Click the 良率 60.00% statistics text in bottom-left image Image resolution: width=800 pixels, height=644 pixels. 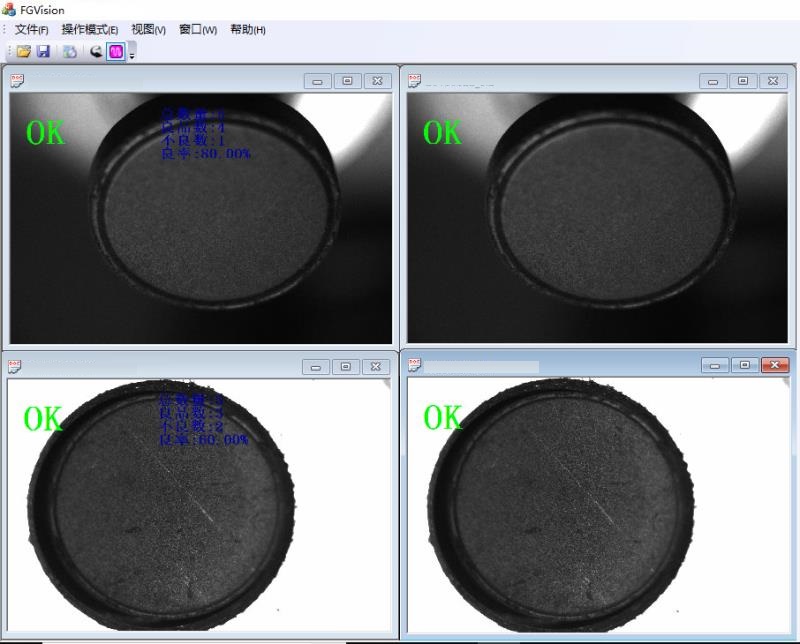[204, 440]
